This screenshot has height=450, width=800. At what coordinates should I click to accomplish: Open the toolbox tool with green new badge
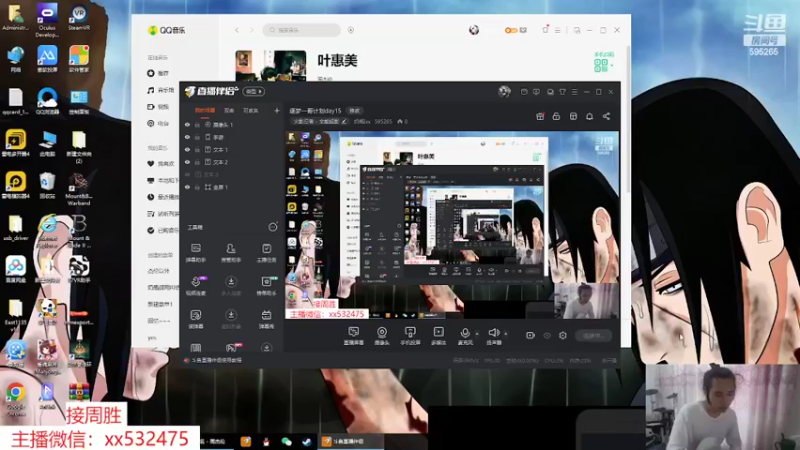266,286
